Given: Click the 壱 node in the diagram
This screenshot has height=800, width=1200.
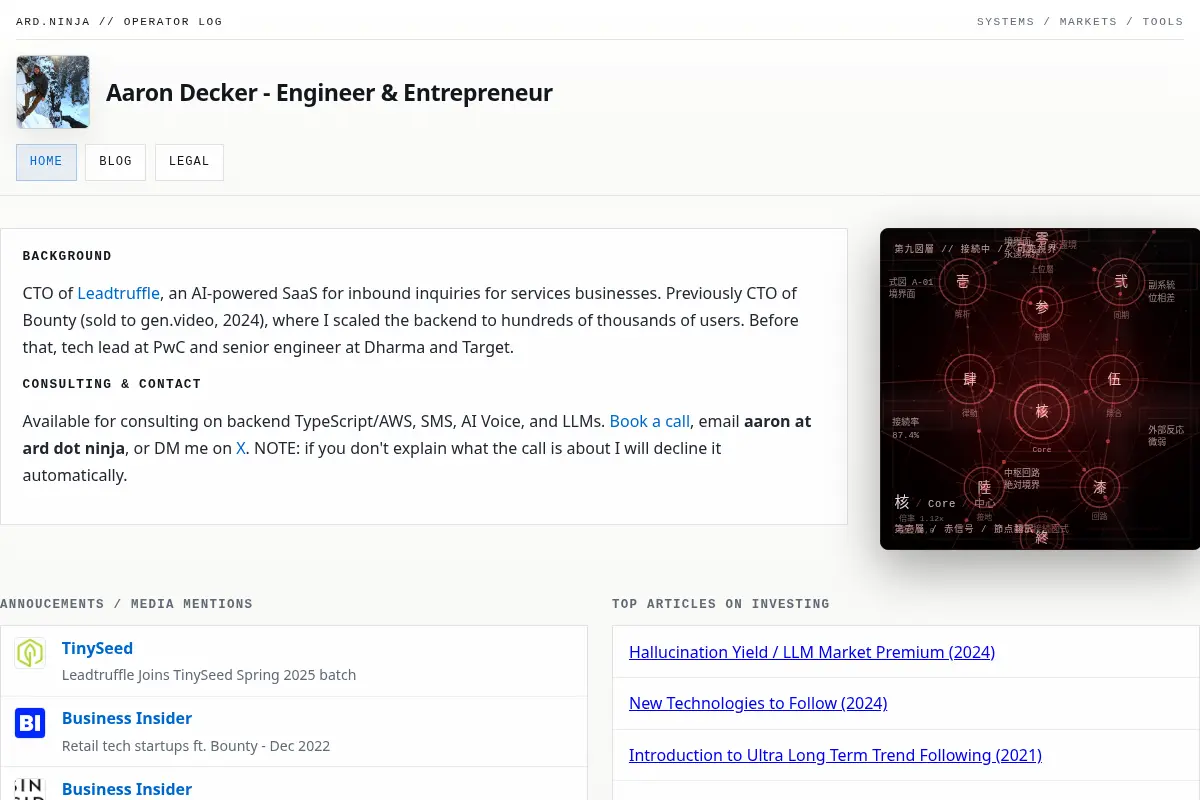Looking at the screenshot, I should click(962, 282).
